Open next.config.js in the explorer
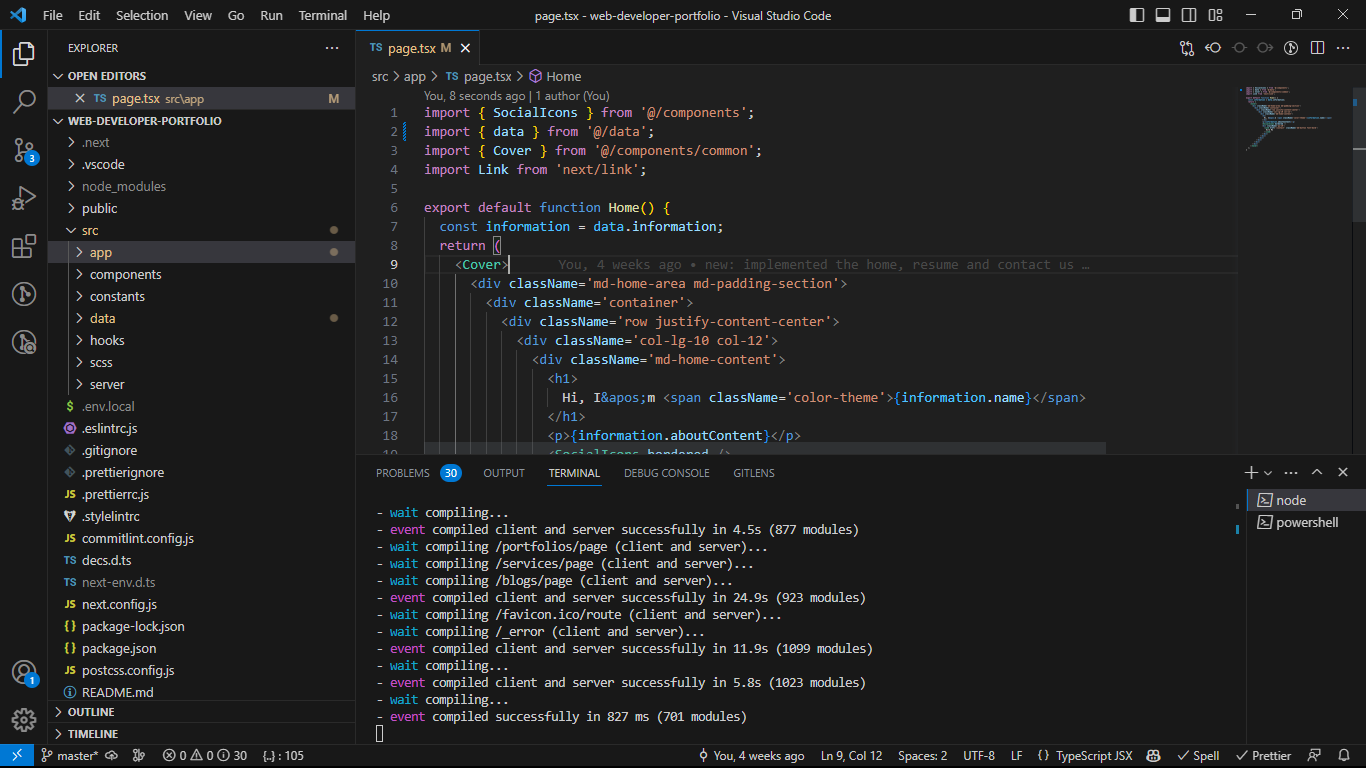The image size is (1366, 768). tap(201, 604)
